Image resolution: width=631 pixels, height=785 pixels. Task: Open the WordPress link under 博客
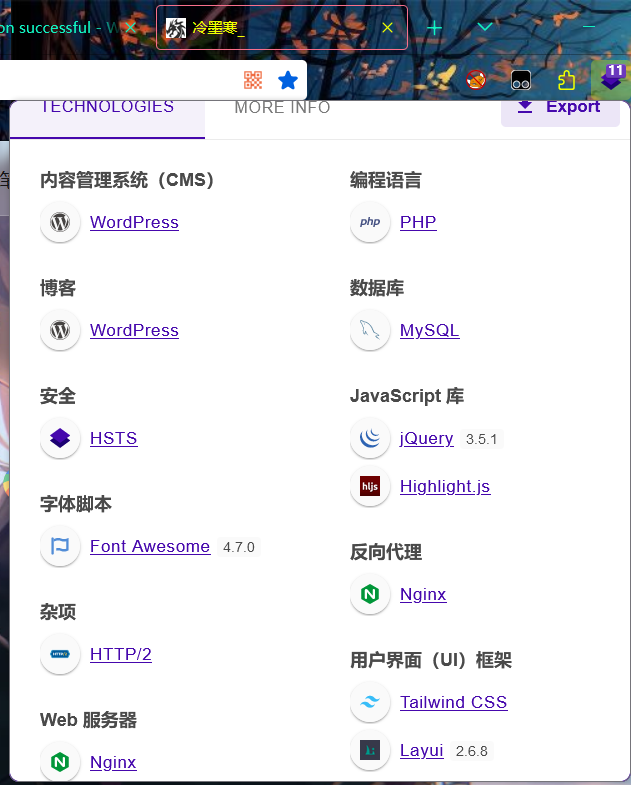[x=134, y=330]
